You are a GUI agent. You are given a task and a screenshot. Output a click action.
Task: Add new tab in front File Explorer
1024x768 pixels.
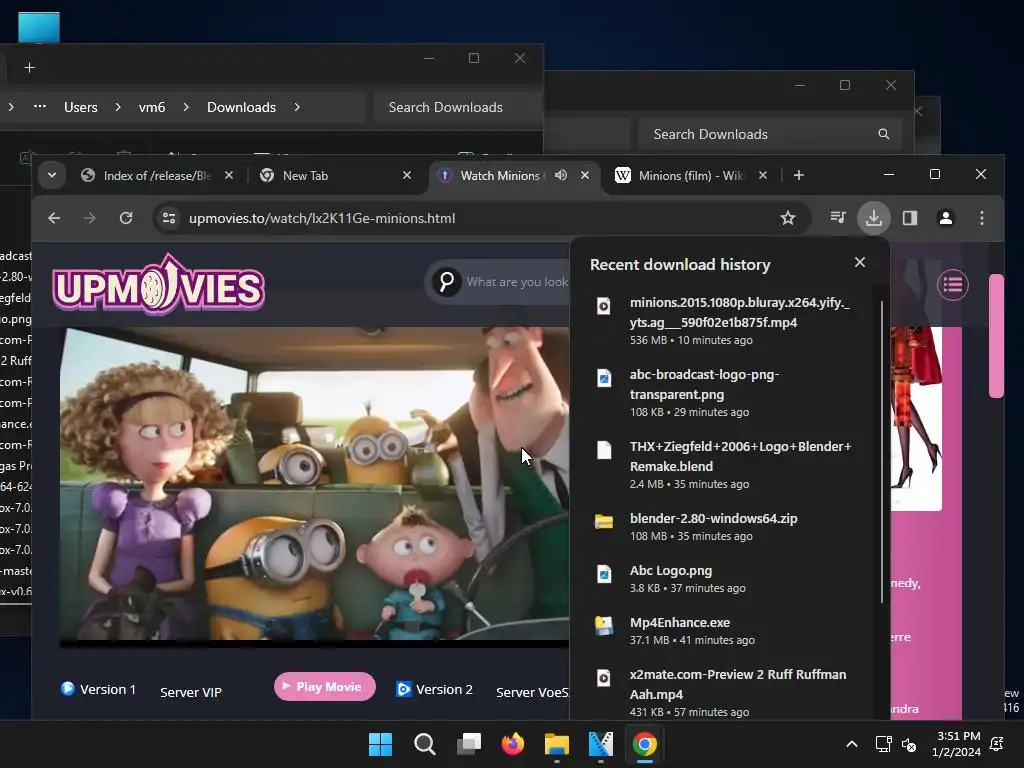point(29,67)
